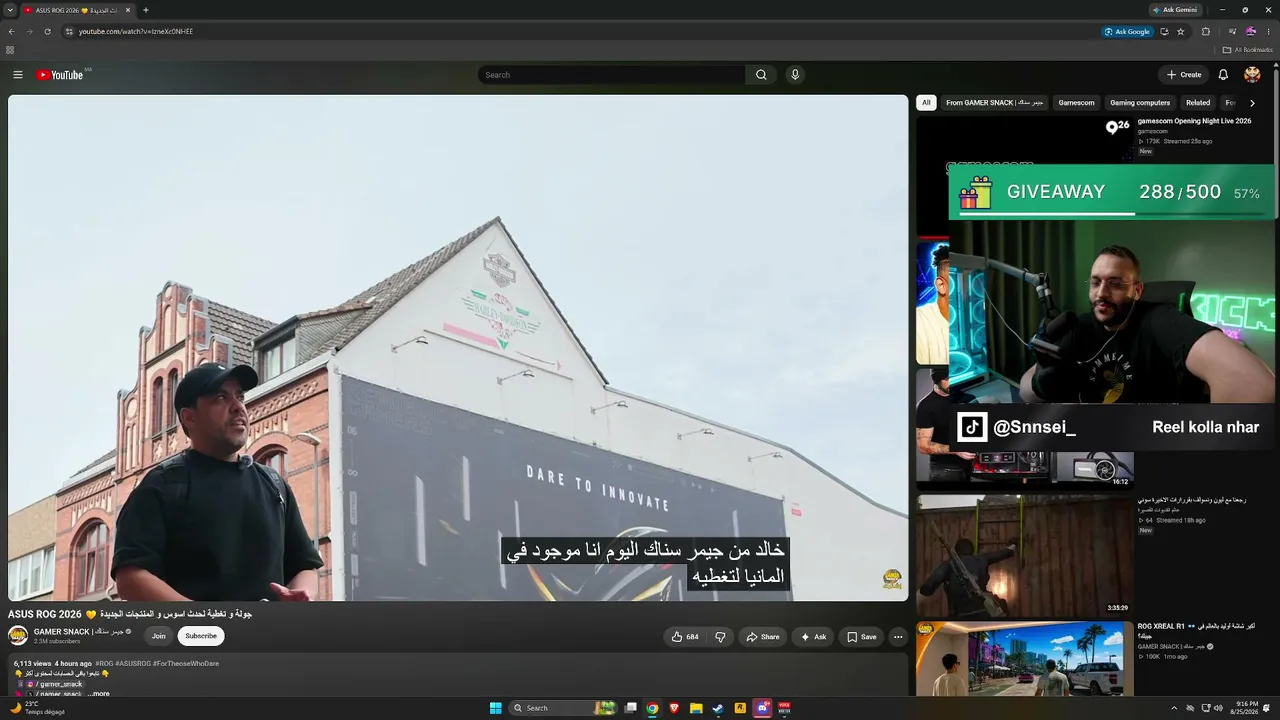This screenshot has width=1280, height=720.
Task: Click the Ask Gemini button
Action: (1175, 10)
